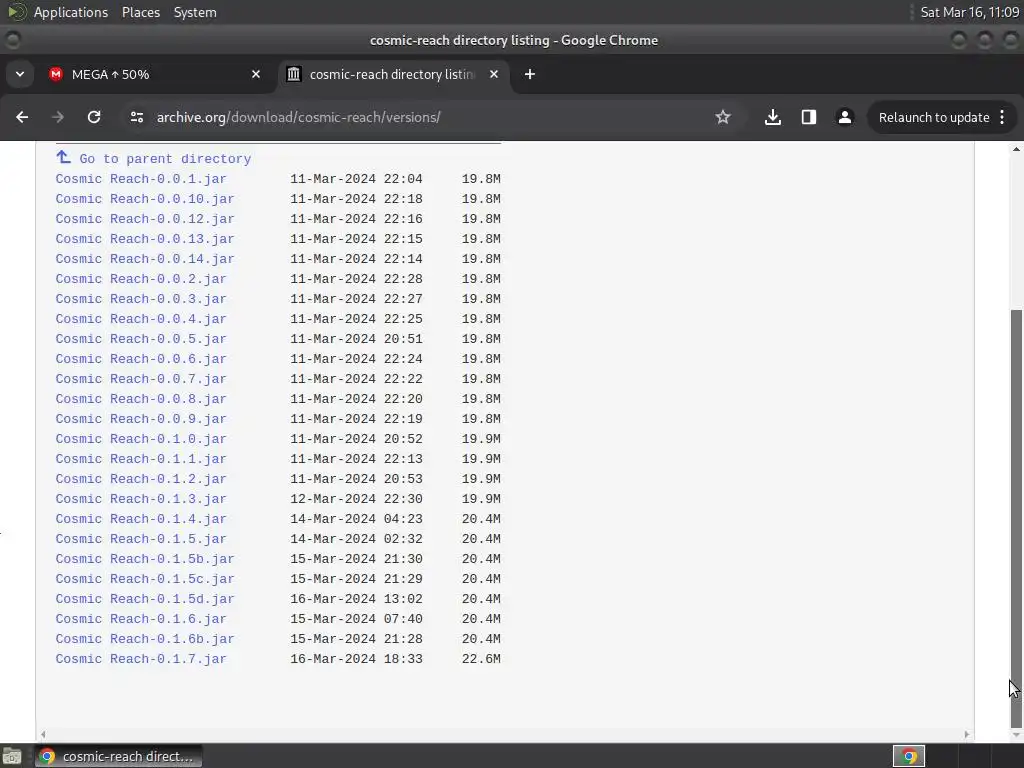Click the date 16-Mar-2024 18:33
The image size is (1024, 768).
click(x=357, y=659)
